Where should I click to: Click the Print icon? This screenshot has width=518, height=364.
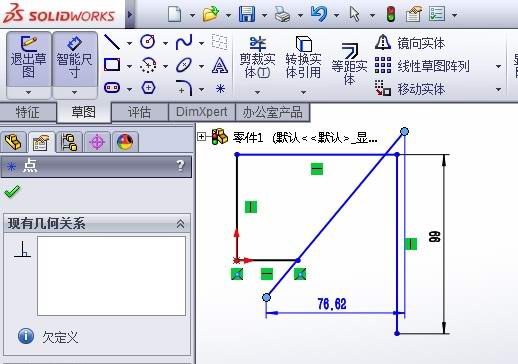point(282,14)
